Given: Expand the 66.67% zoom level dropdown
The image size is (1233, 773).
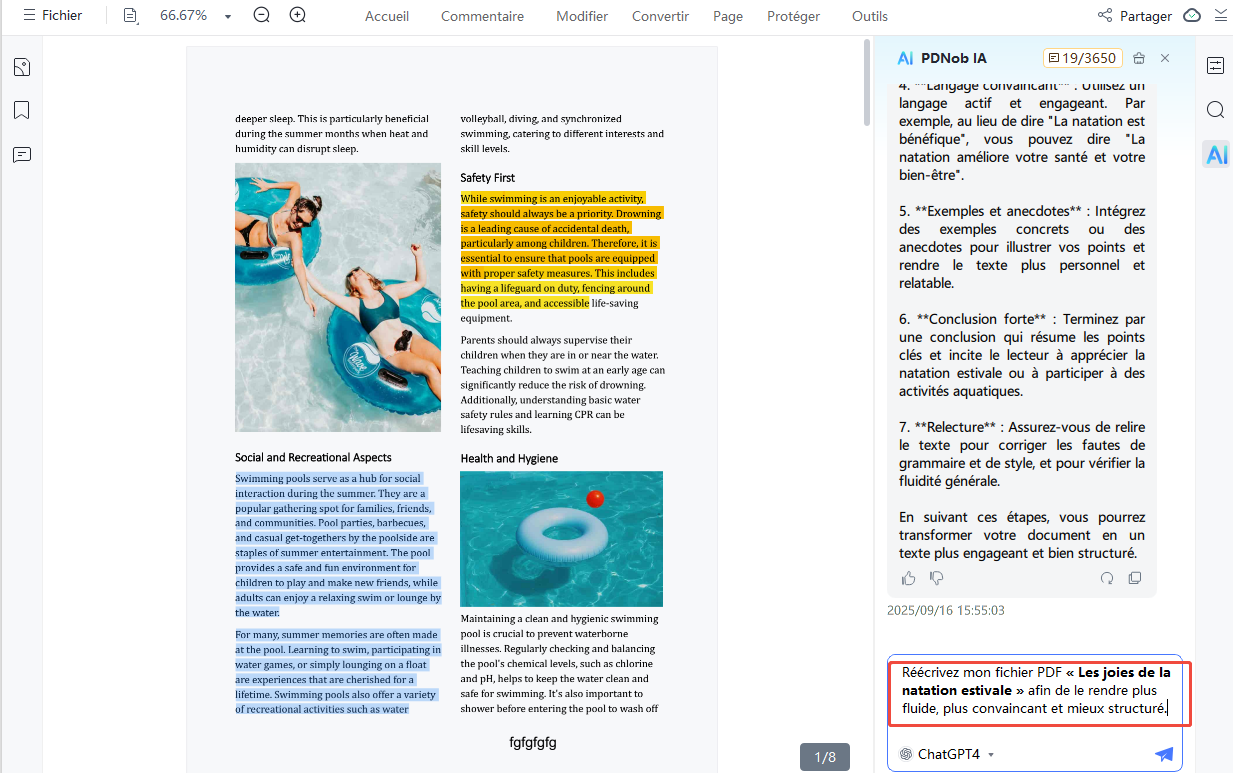Looking at the screenshot, I should tap(228, 16).
